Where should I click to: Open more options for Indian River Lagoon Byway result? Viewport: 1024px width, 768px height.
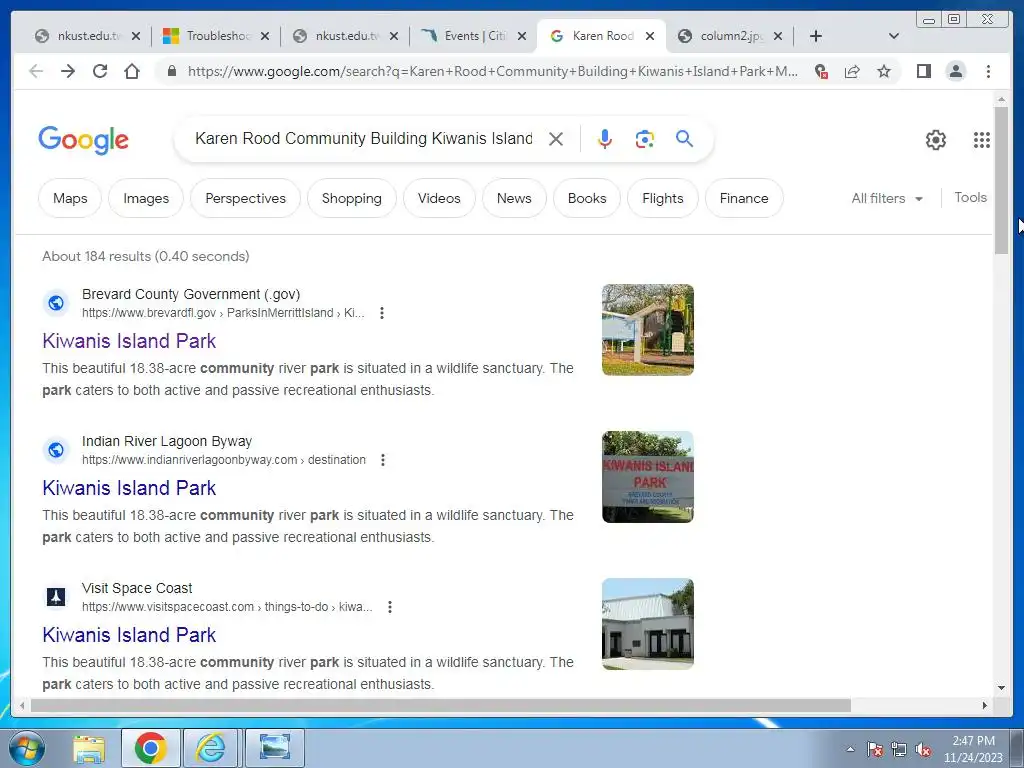tap(383, 460)
